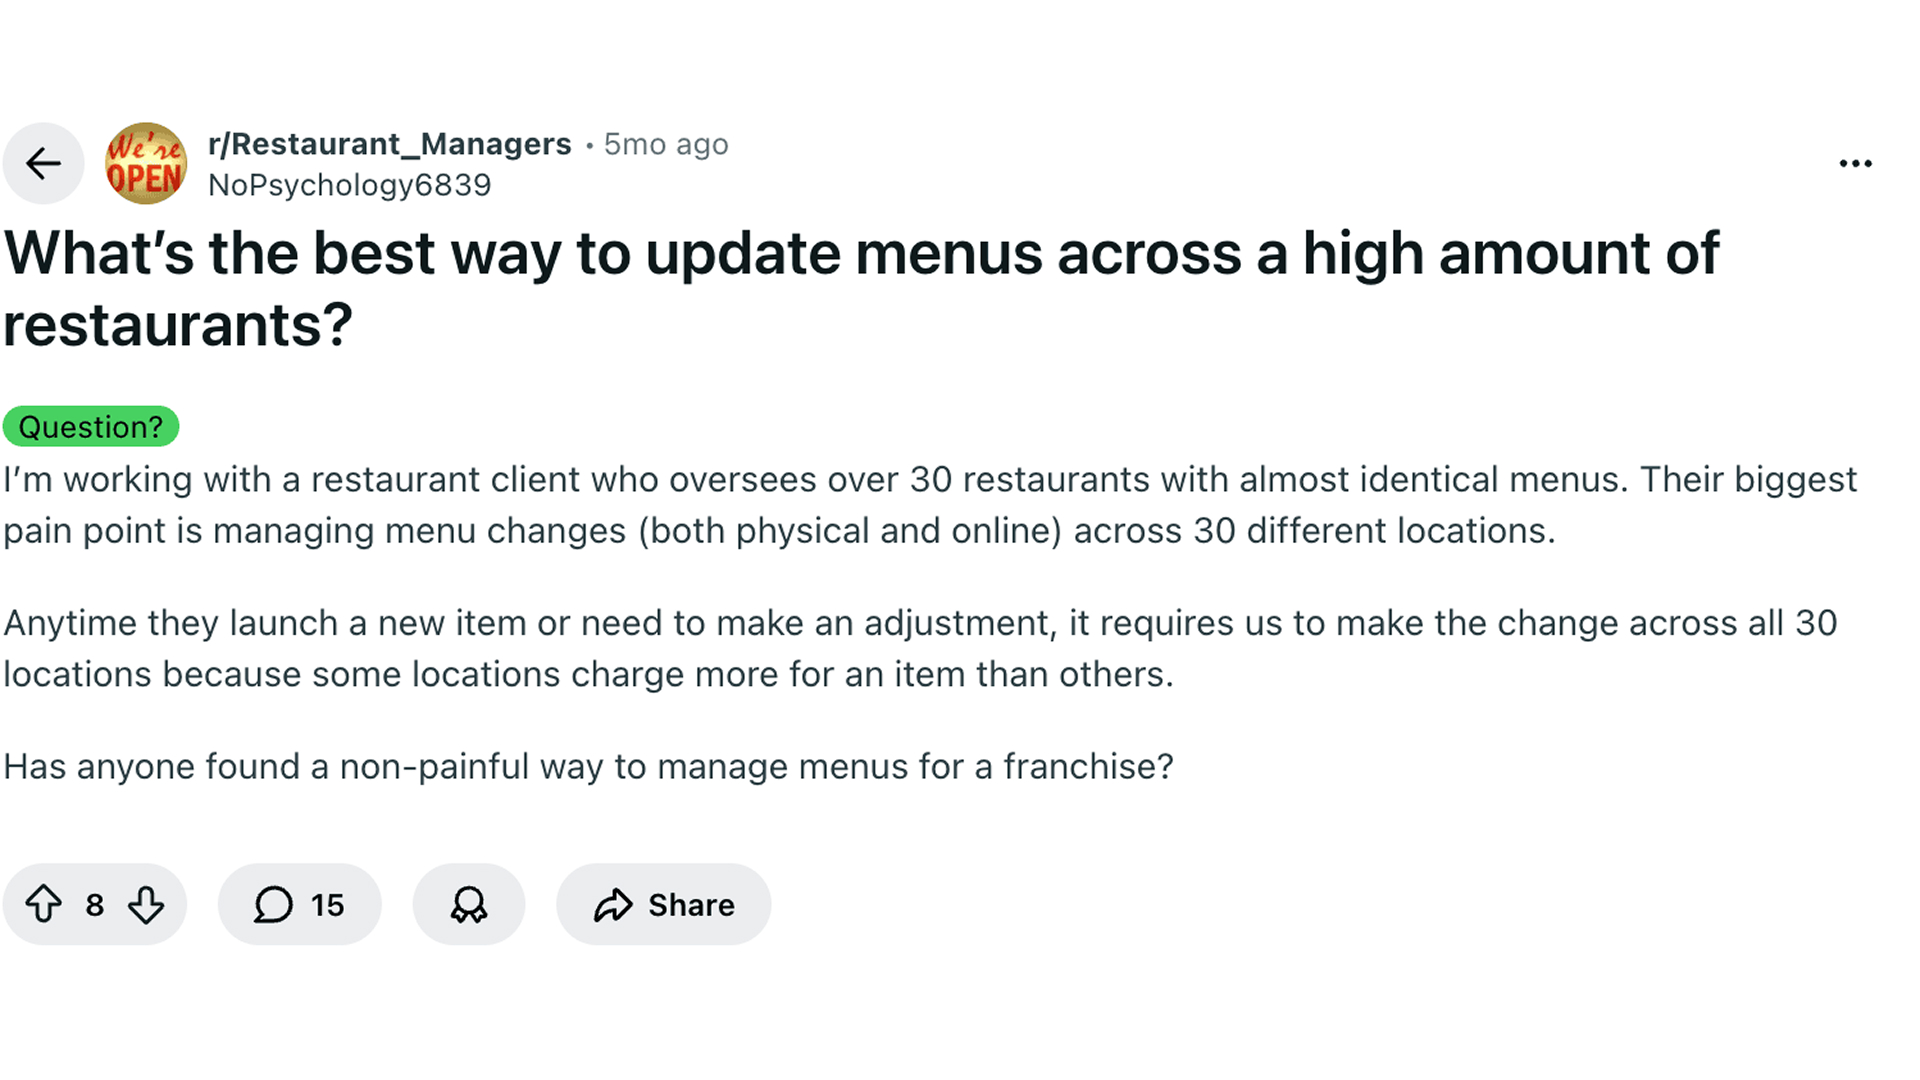Upvote the menu update post
This screenshot has height=1080, width=1920.
(43, 904)
